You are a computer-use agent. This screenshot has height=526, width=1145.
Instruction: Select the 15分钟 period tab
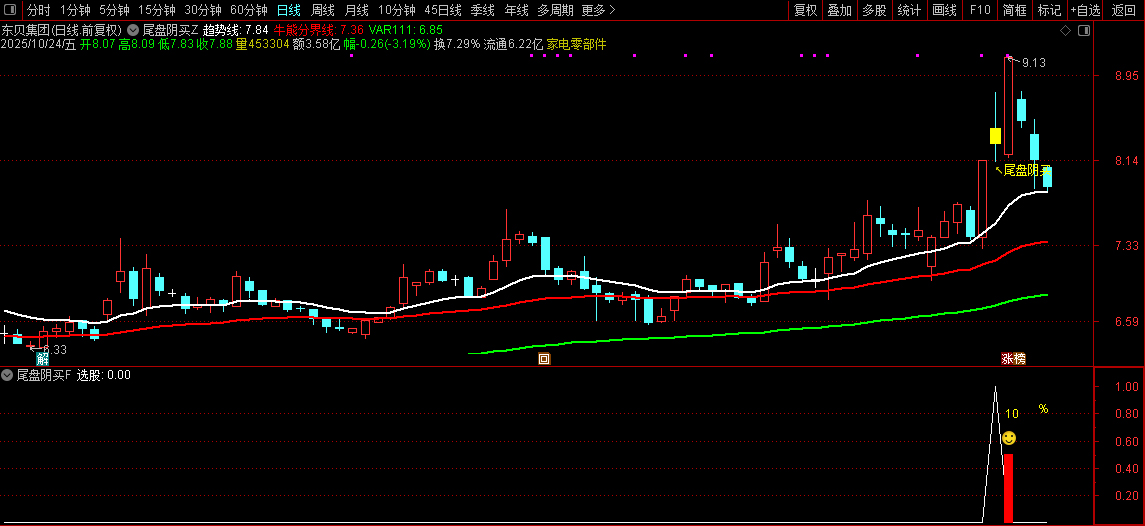click(x=157, y=10)
